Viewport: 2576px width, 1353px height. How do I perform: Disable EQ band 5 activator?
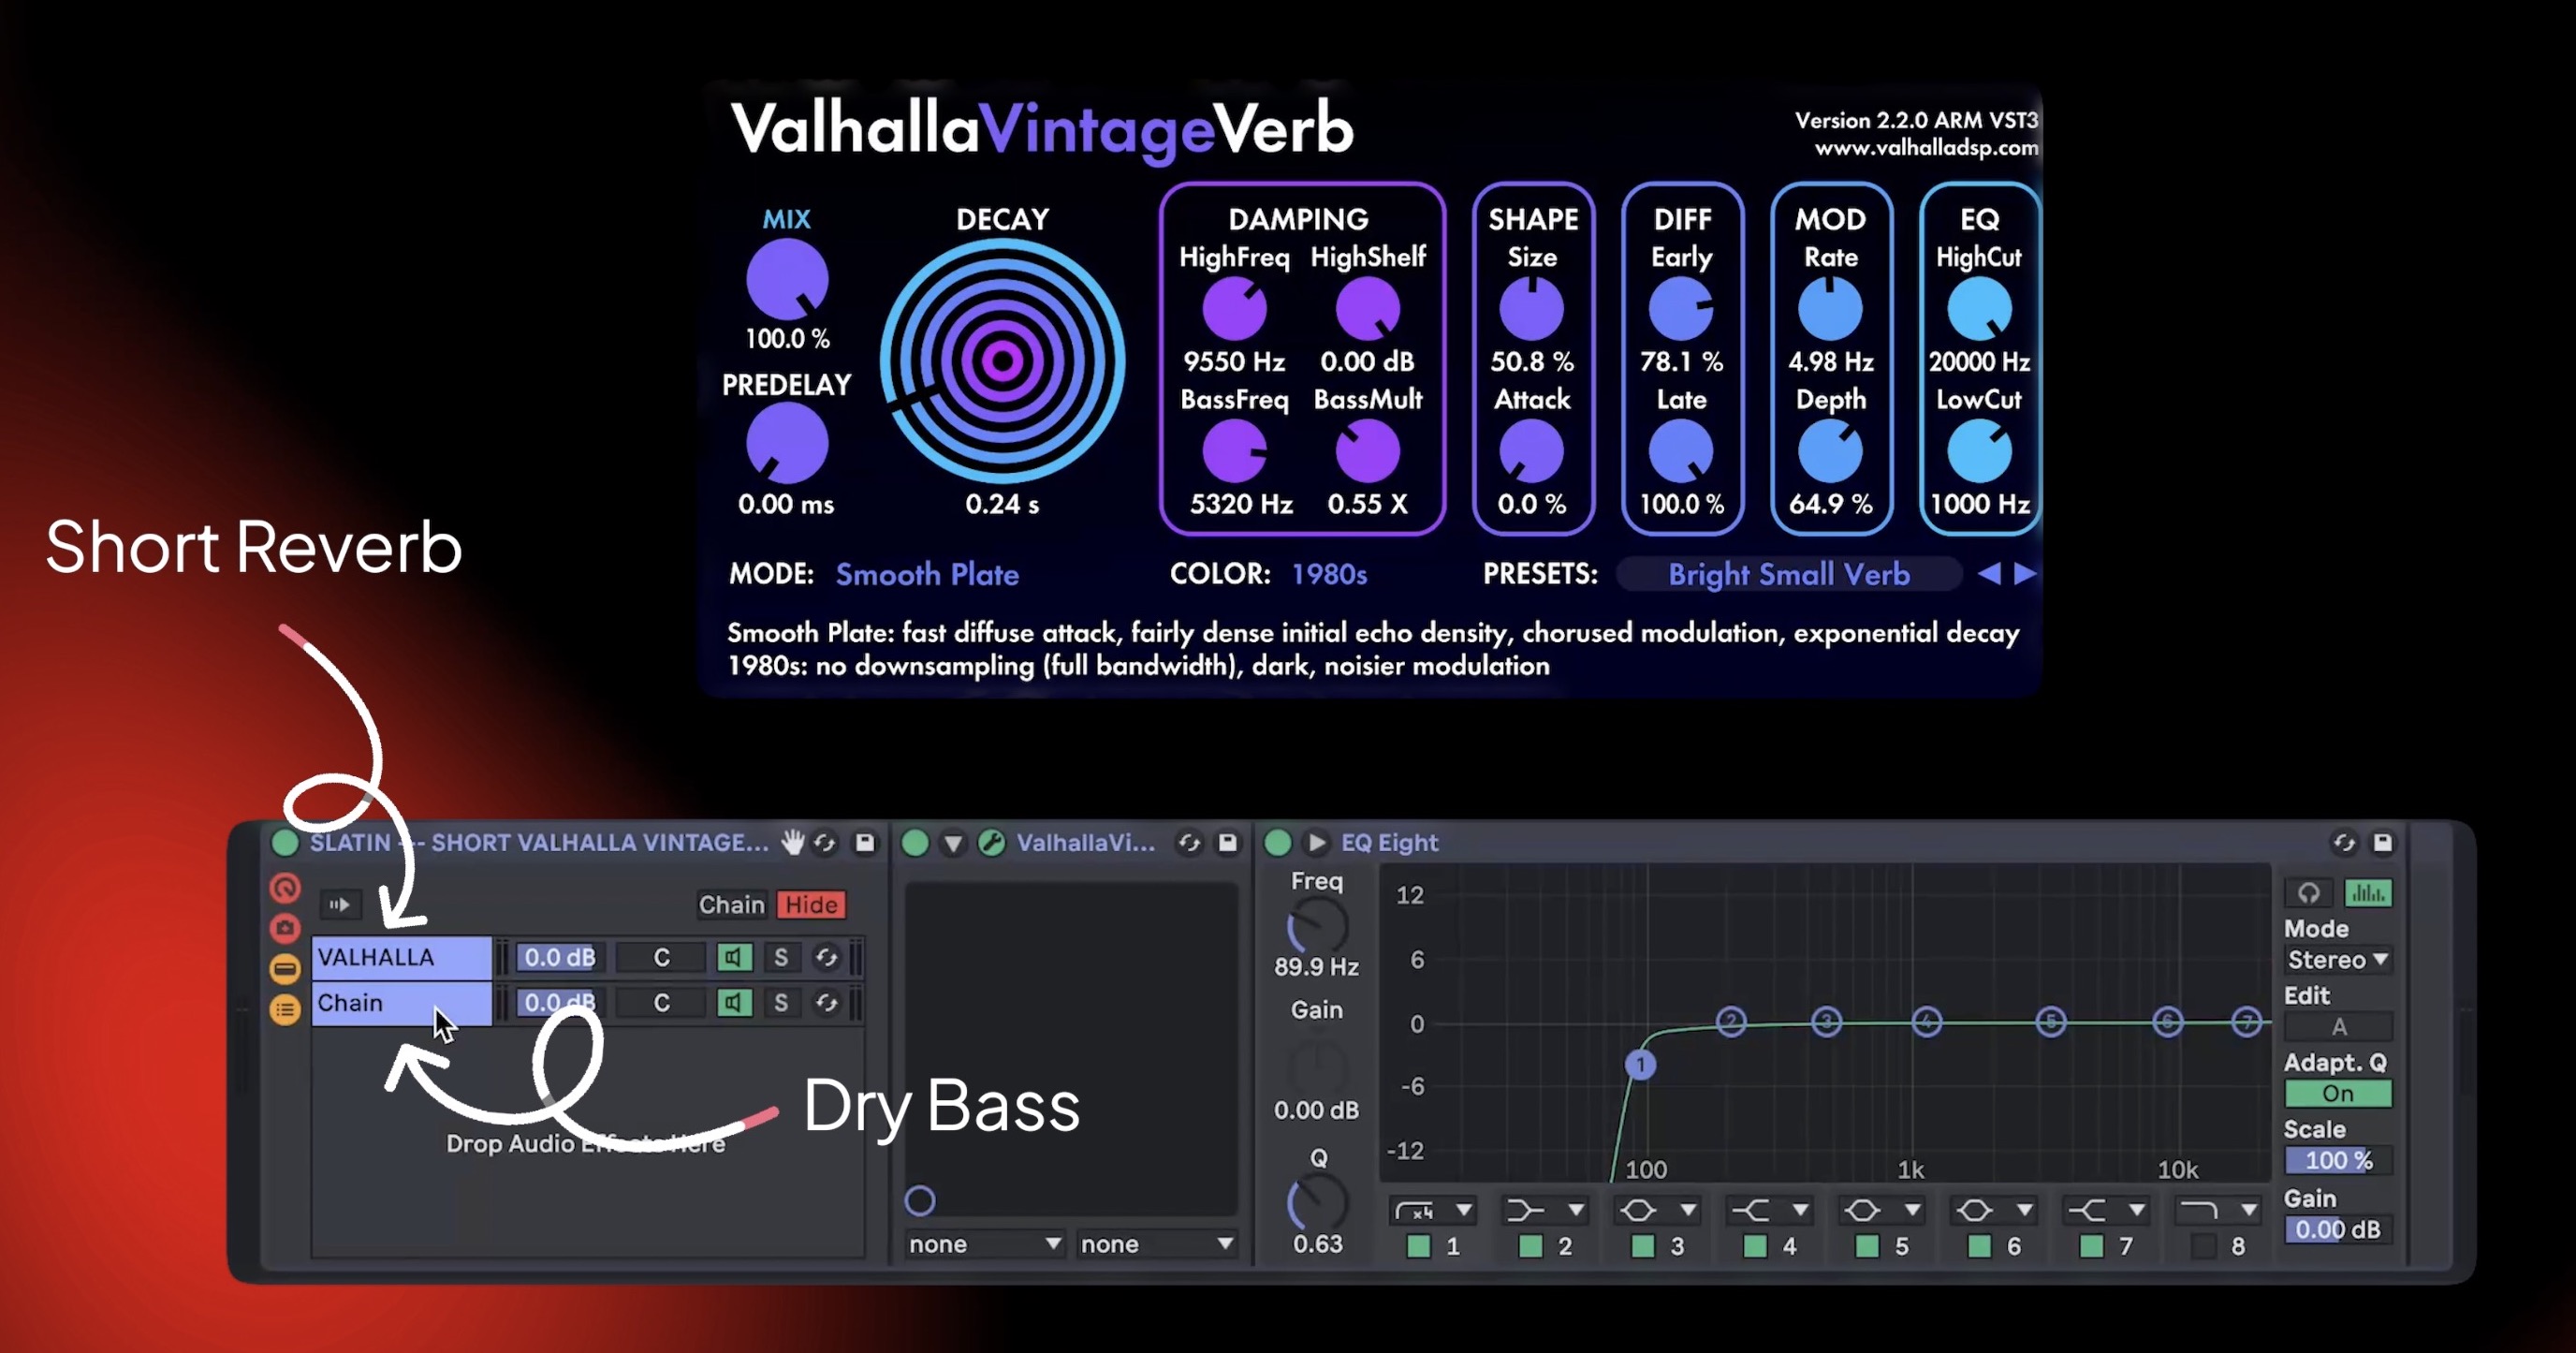click(1867, 1246)
